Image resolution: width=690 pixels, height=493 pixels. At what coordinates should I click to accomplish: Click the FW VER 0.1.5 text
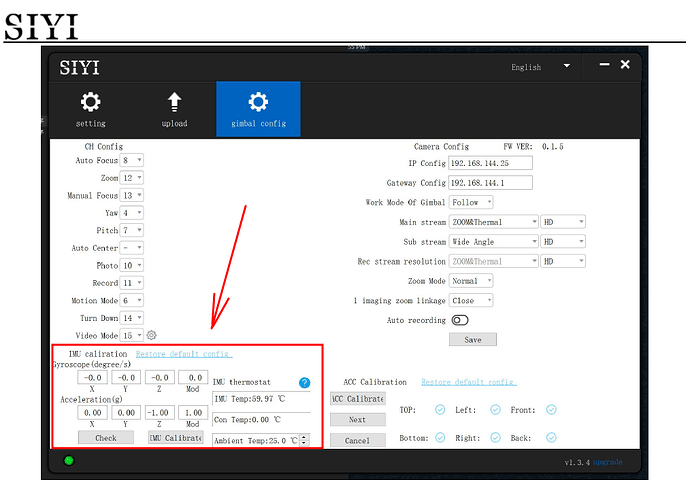point(533,147)
